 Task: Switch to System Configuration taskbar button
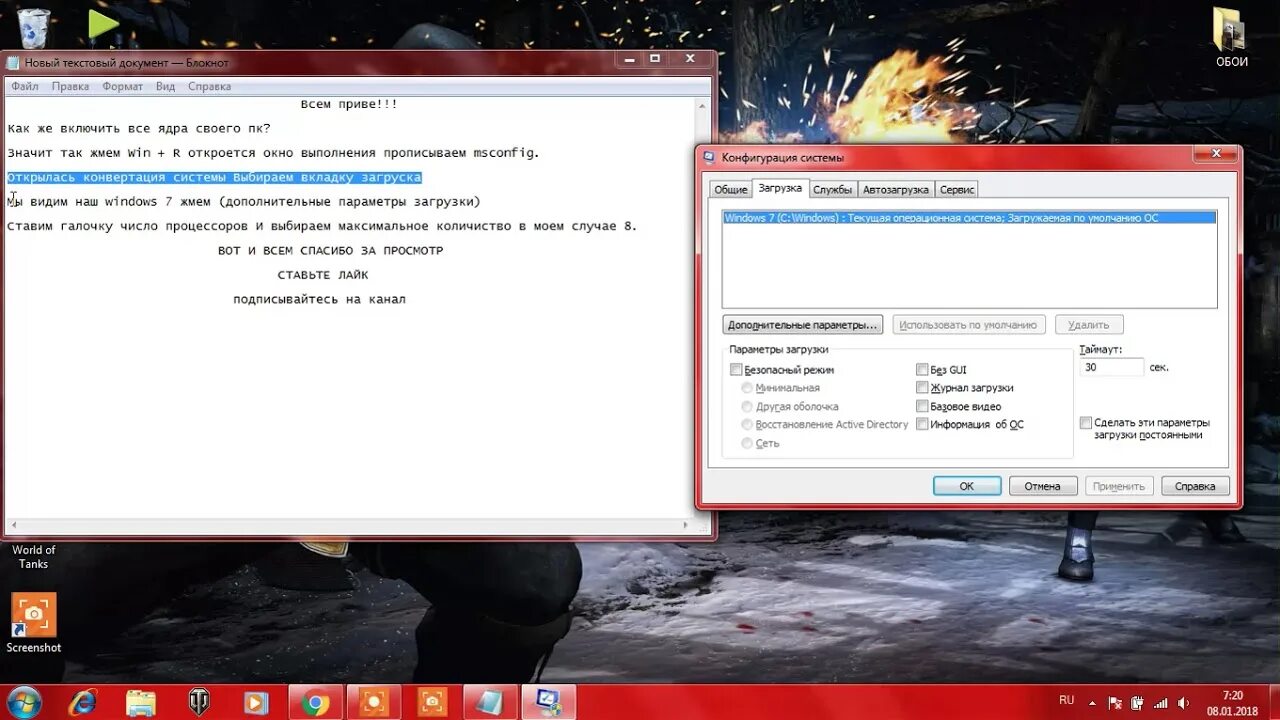(x=549, y=702)
